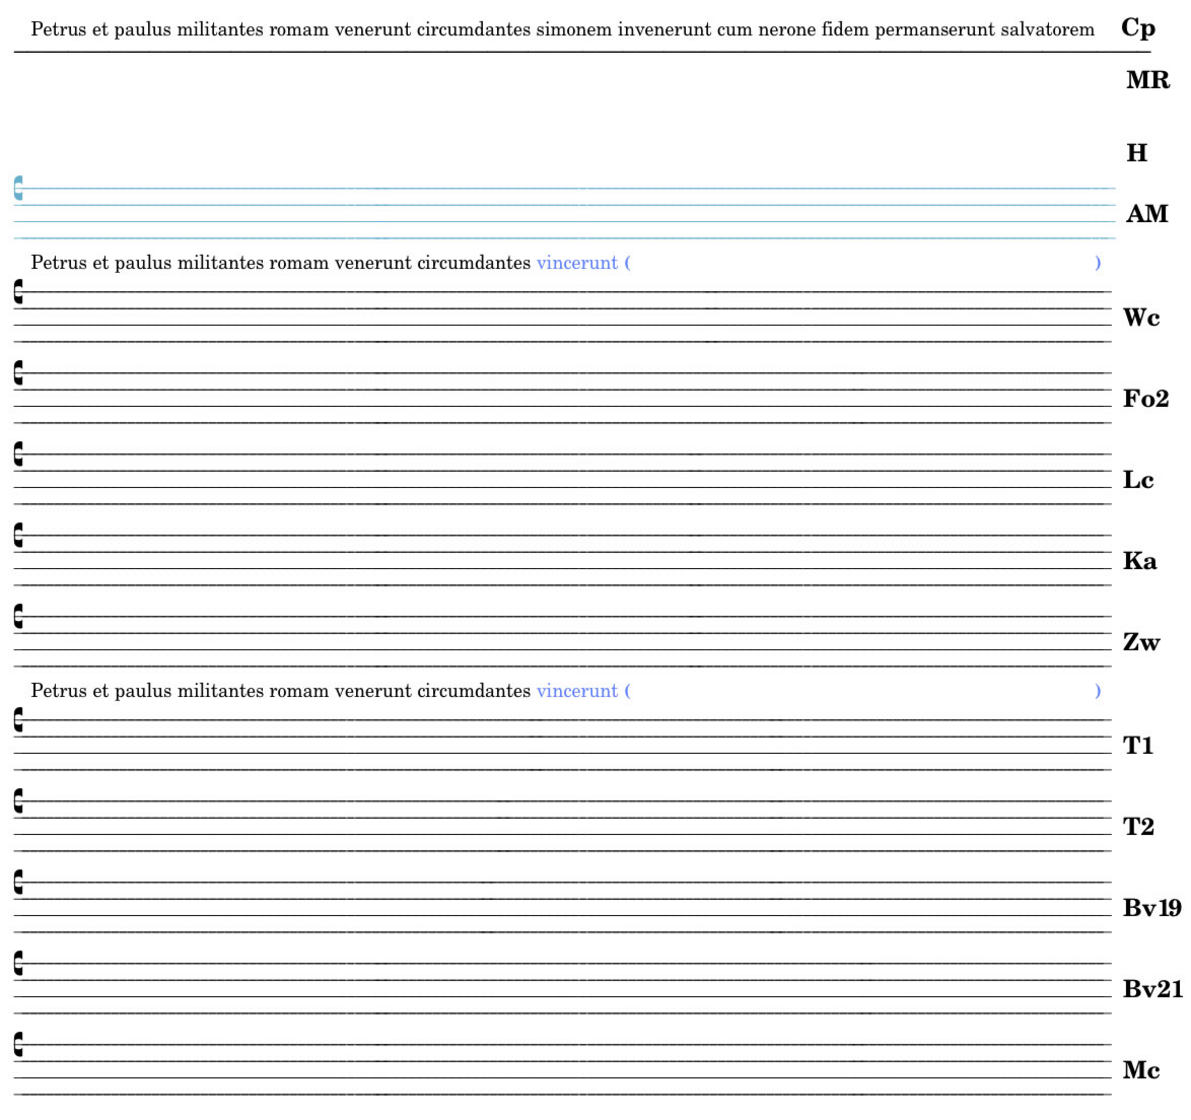The image size is (1191, 1120).
Task: Select the clef on the Ka staff
Action: click(x=18, y=535)
